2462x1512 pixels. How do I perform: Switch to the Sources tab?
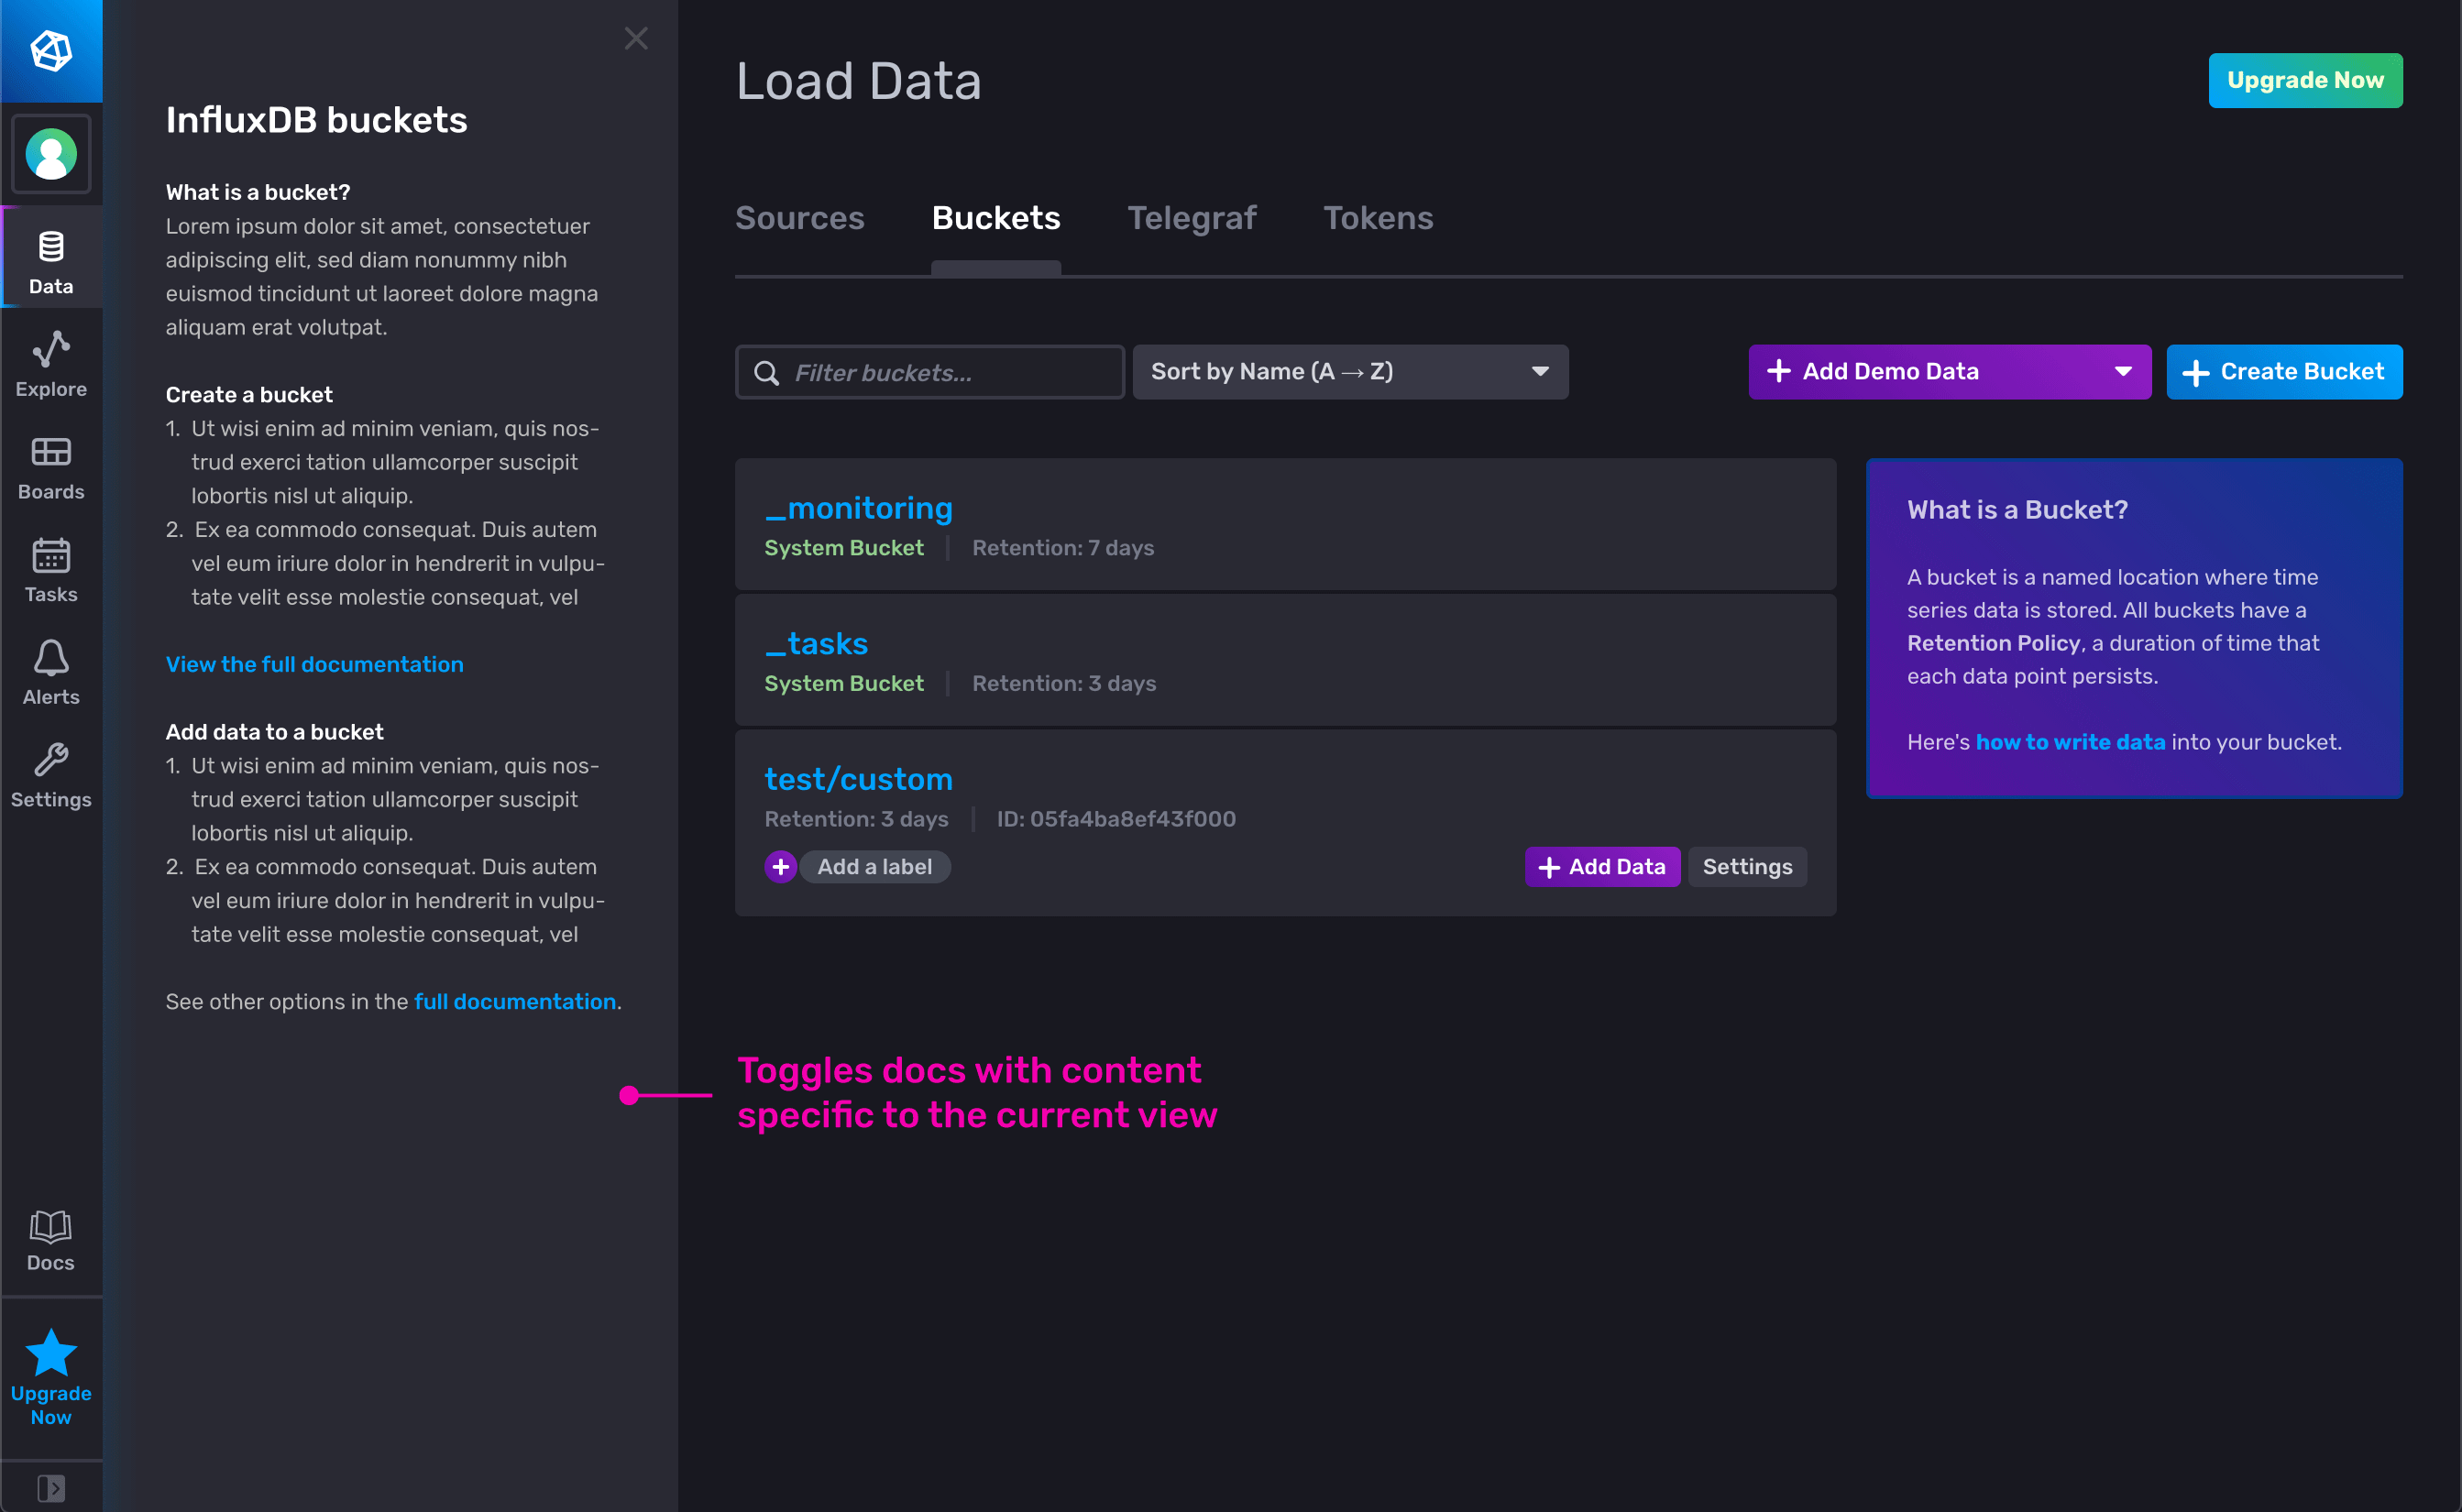pos(799,218)
